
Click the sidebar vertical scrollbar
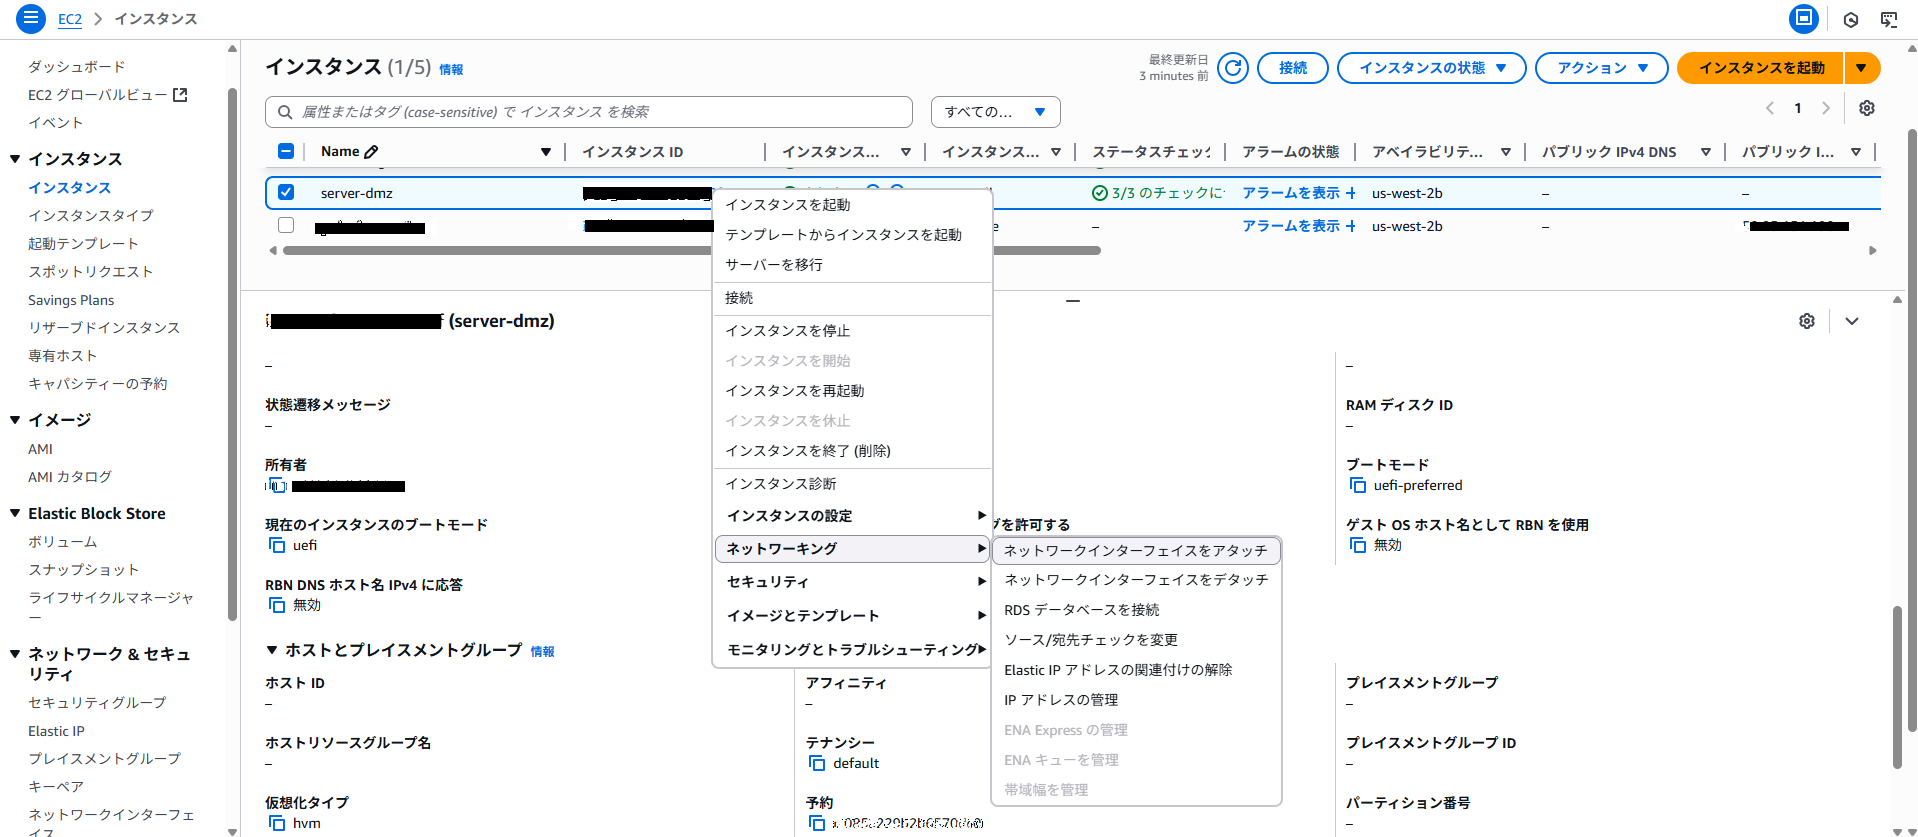(x=232, y=355)
